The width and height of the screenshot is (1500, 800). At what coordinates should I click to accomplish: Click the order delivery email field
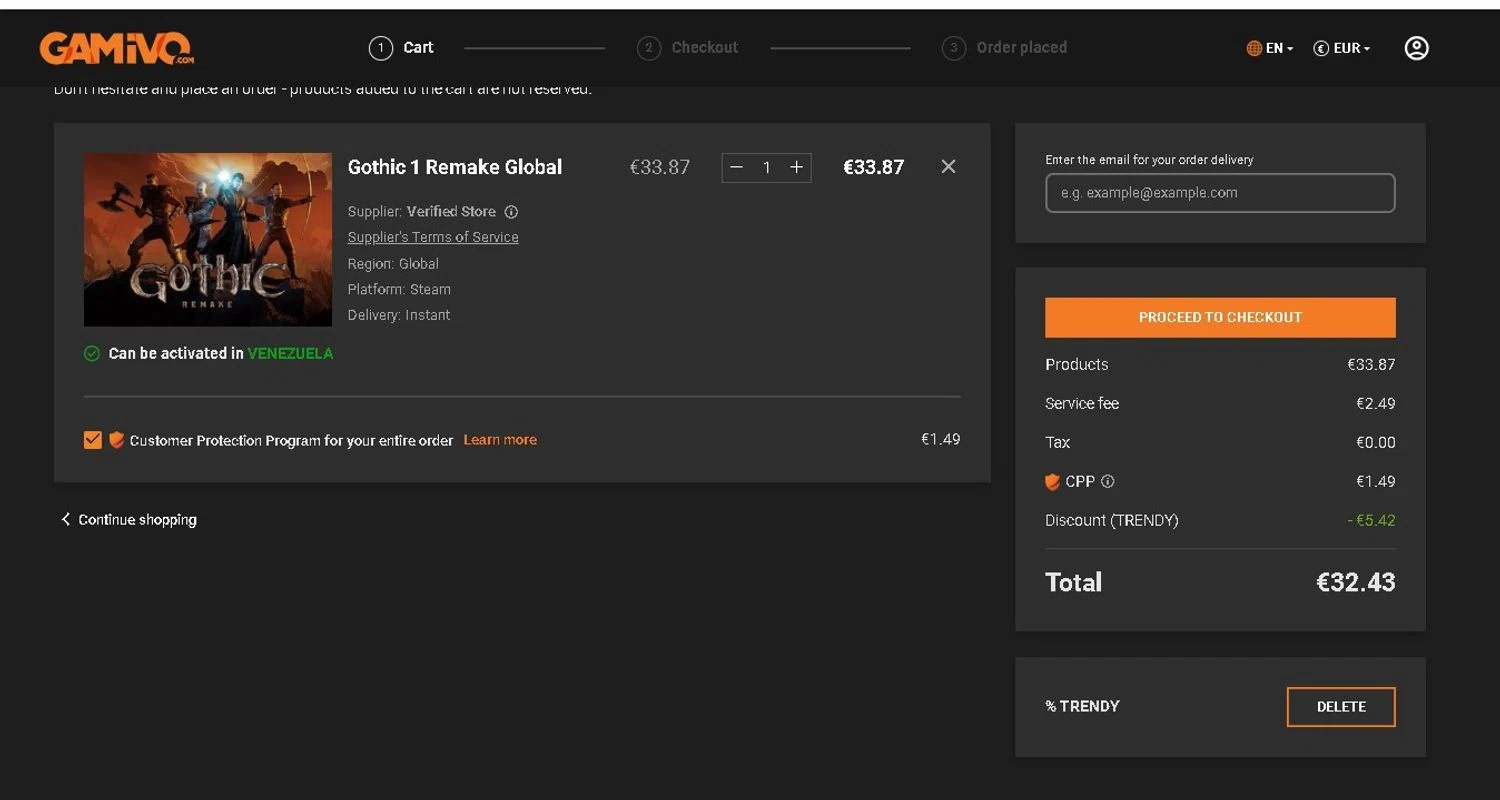pyautogui.click(x=1220, y=193)
